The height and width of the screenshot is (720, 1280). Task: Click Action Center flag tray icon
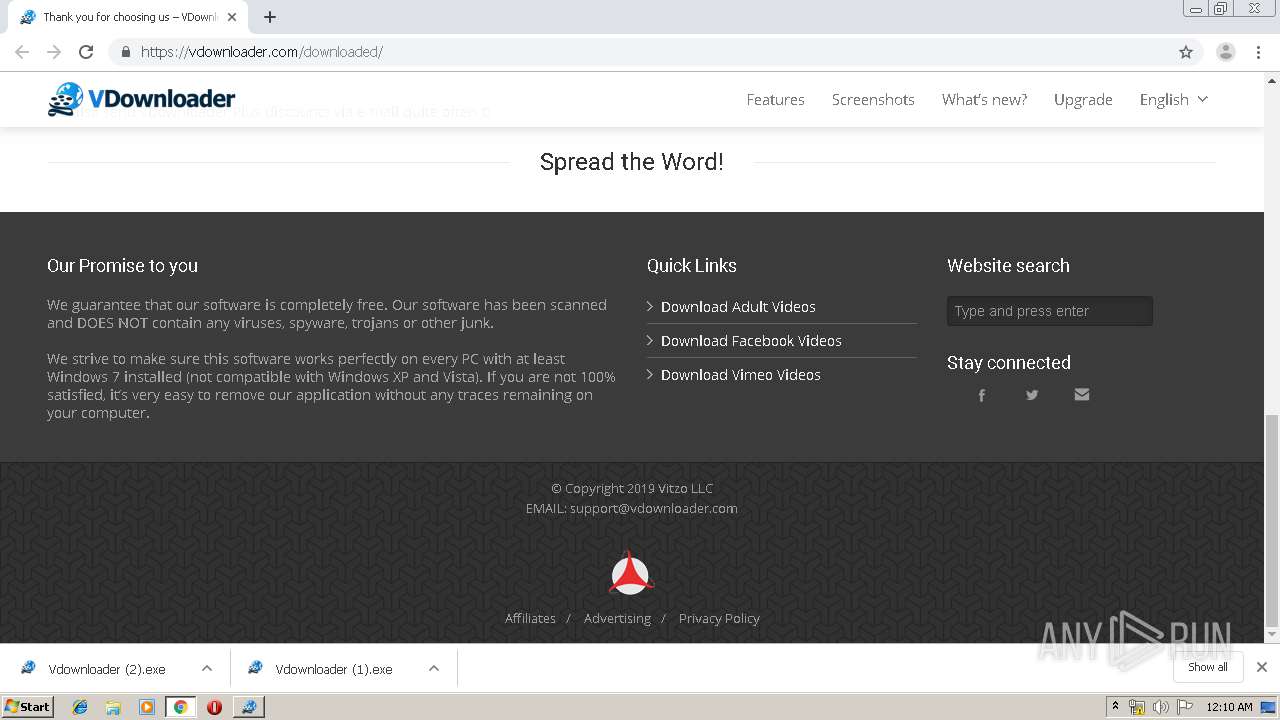point(1185,707)
